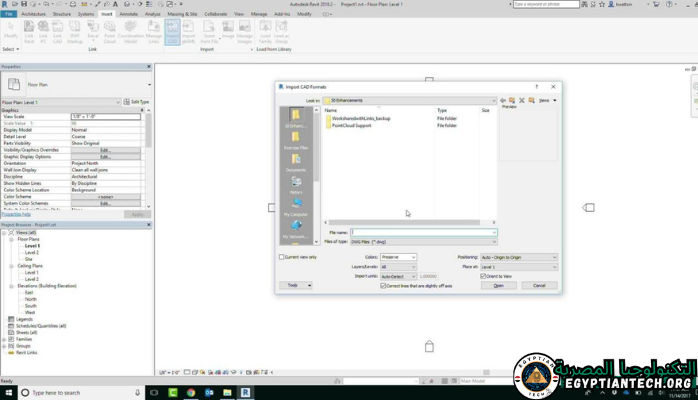Click the Manage Links ribbon icon

[x=154, y=32]
